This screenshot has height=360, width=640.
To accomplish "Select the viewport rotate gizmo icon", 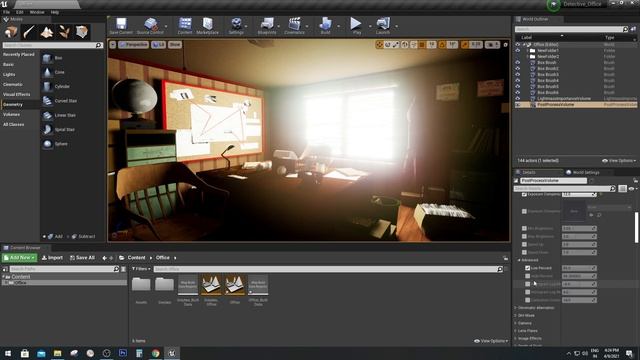I will (x=387, y=44).
